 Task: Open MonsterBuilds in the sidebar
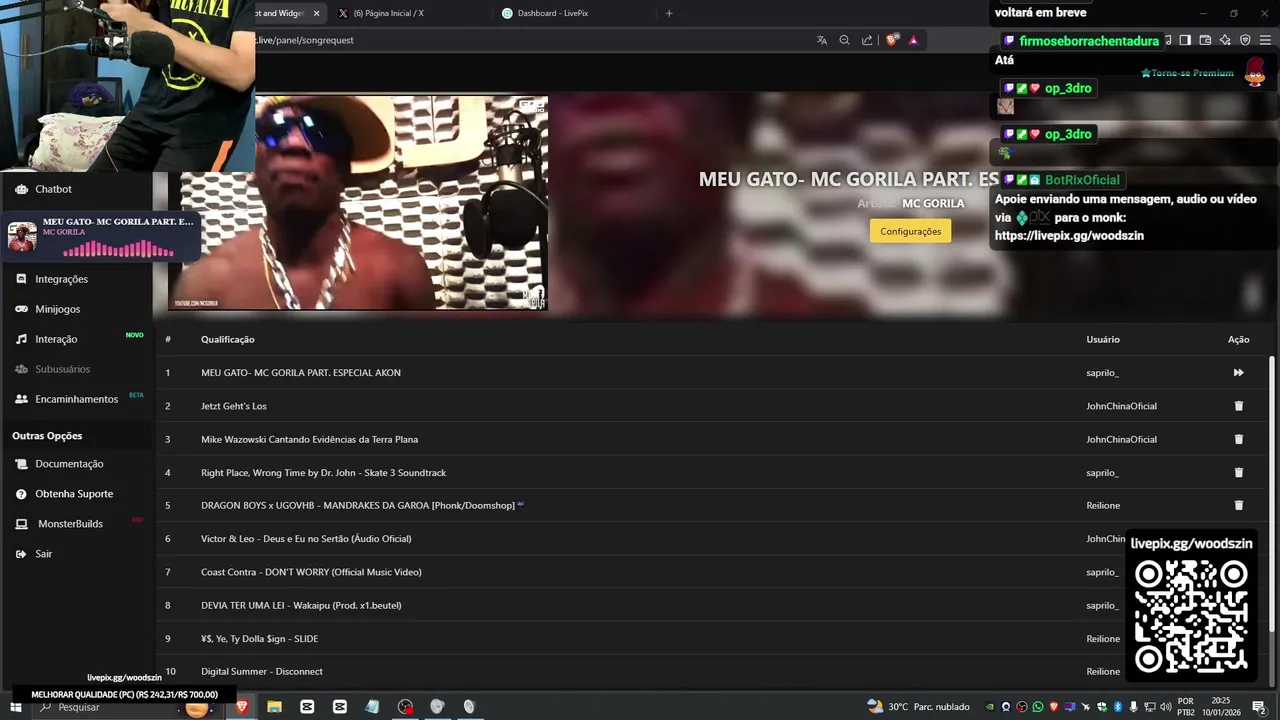[x=70, y=524]
